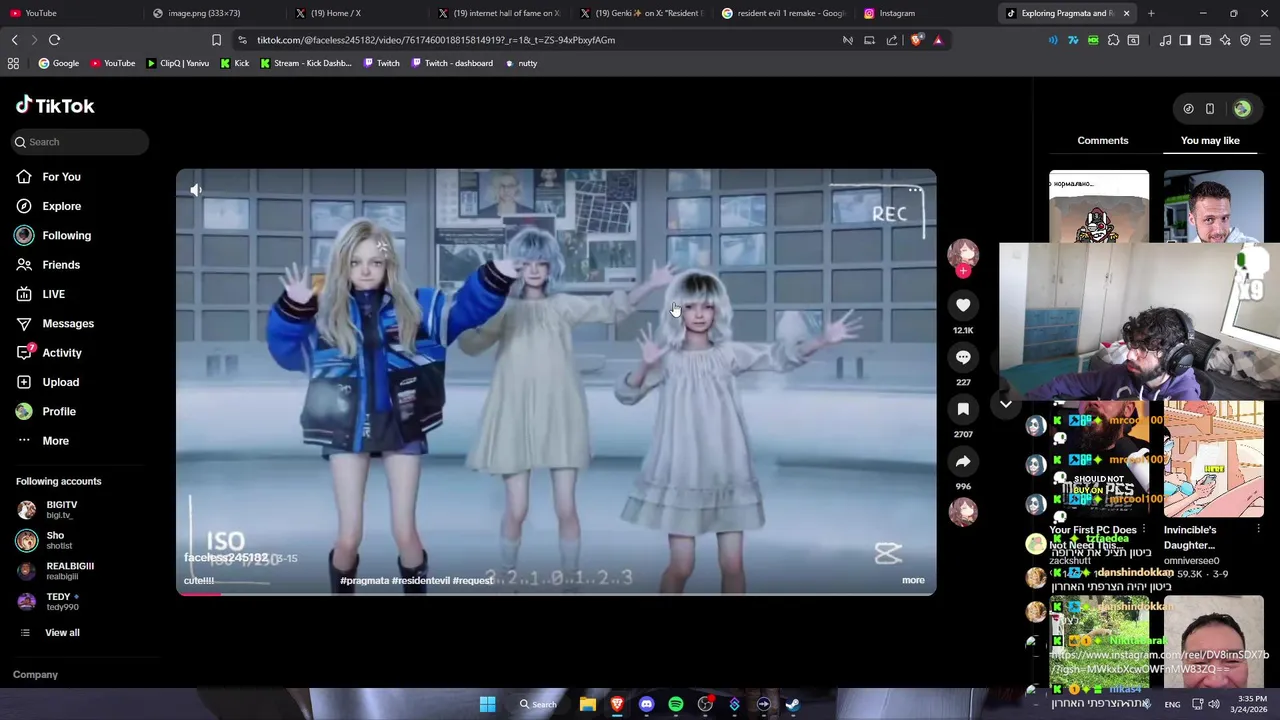Toggle the video mute speaker icon

tap(196, 190)
